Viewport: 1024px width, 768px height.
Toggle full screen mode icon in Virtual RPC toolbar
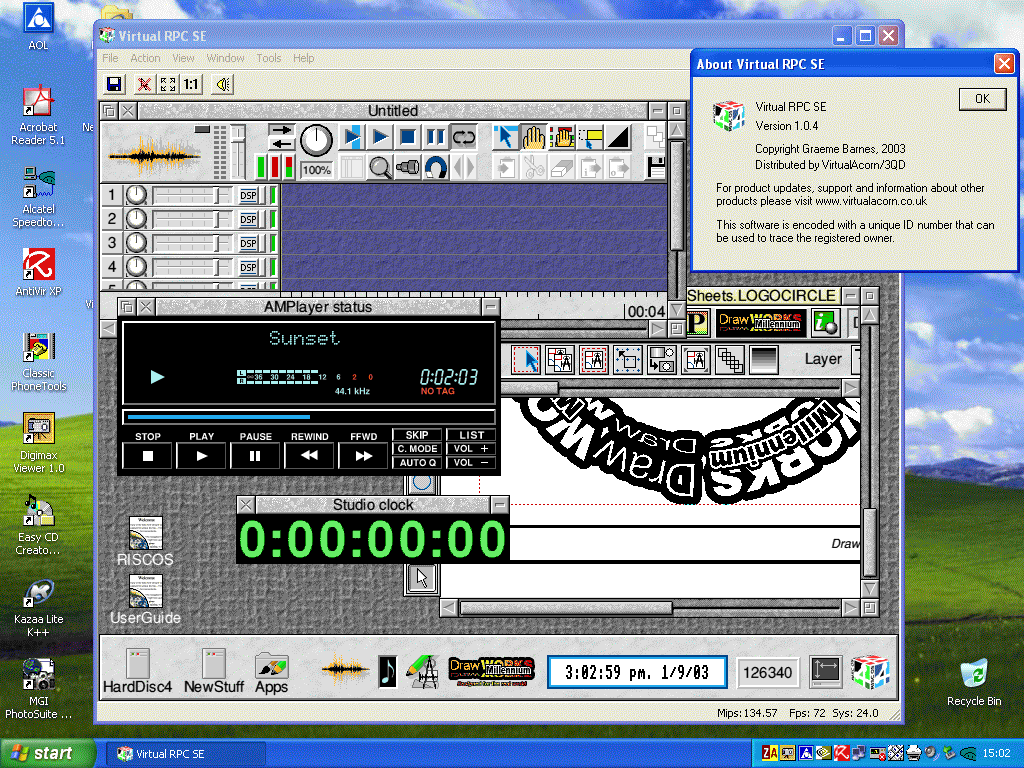point(168,84)
